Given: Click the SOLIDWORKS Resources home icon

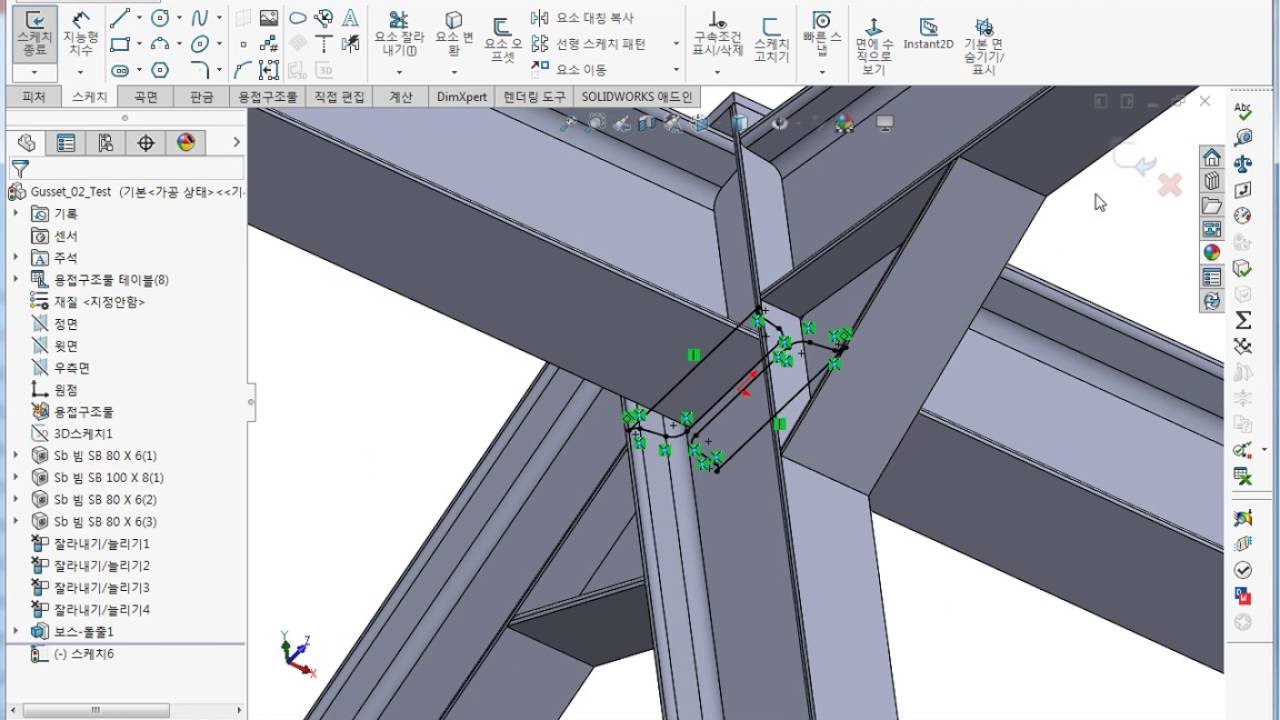Looking at the screenshot, I should tap(1212, 158).
